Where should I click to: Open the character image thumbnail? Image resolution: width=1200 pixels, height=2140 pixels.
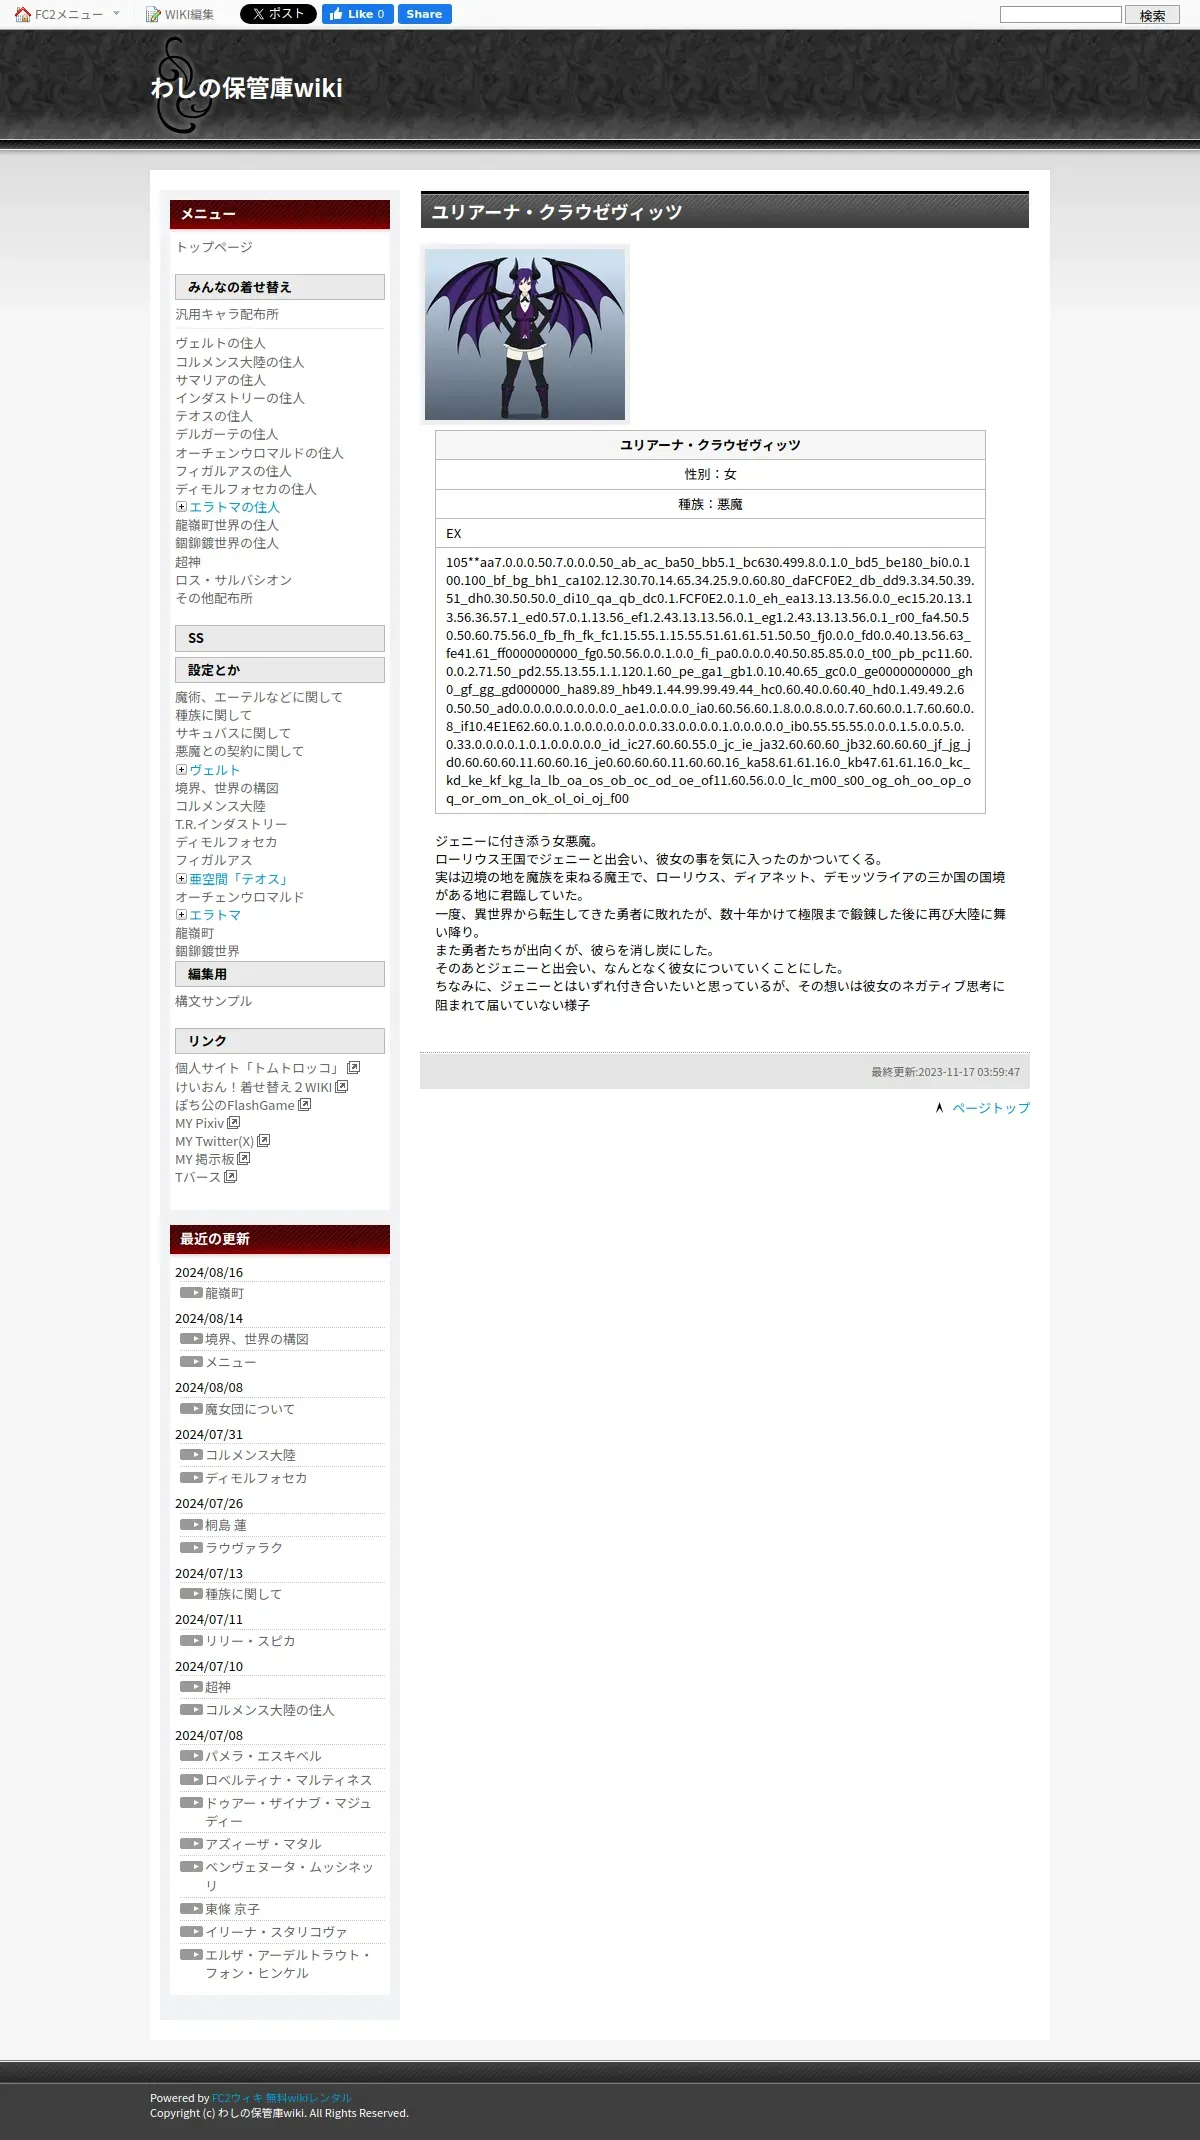525,334
